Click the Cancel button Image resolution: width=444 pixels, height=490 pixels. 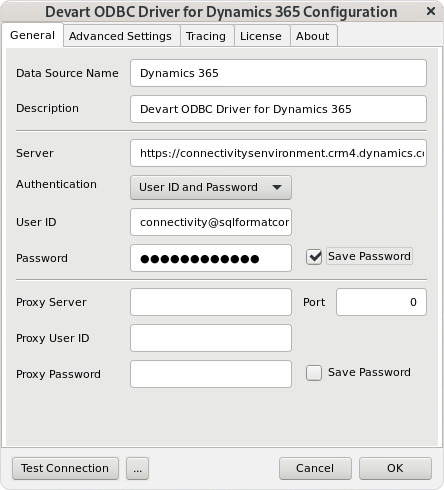(315, 468)
